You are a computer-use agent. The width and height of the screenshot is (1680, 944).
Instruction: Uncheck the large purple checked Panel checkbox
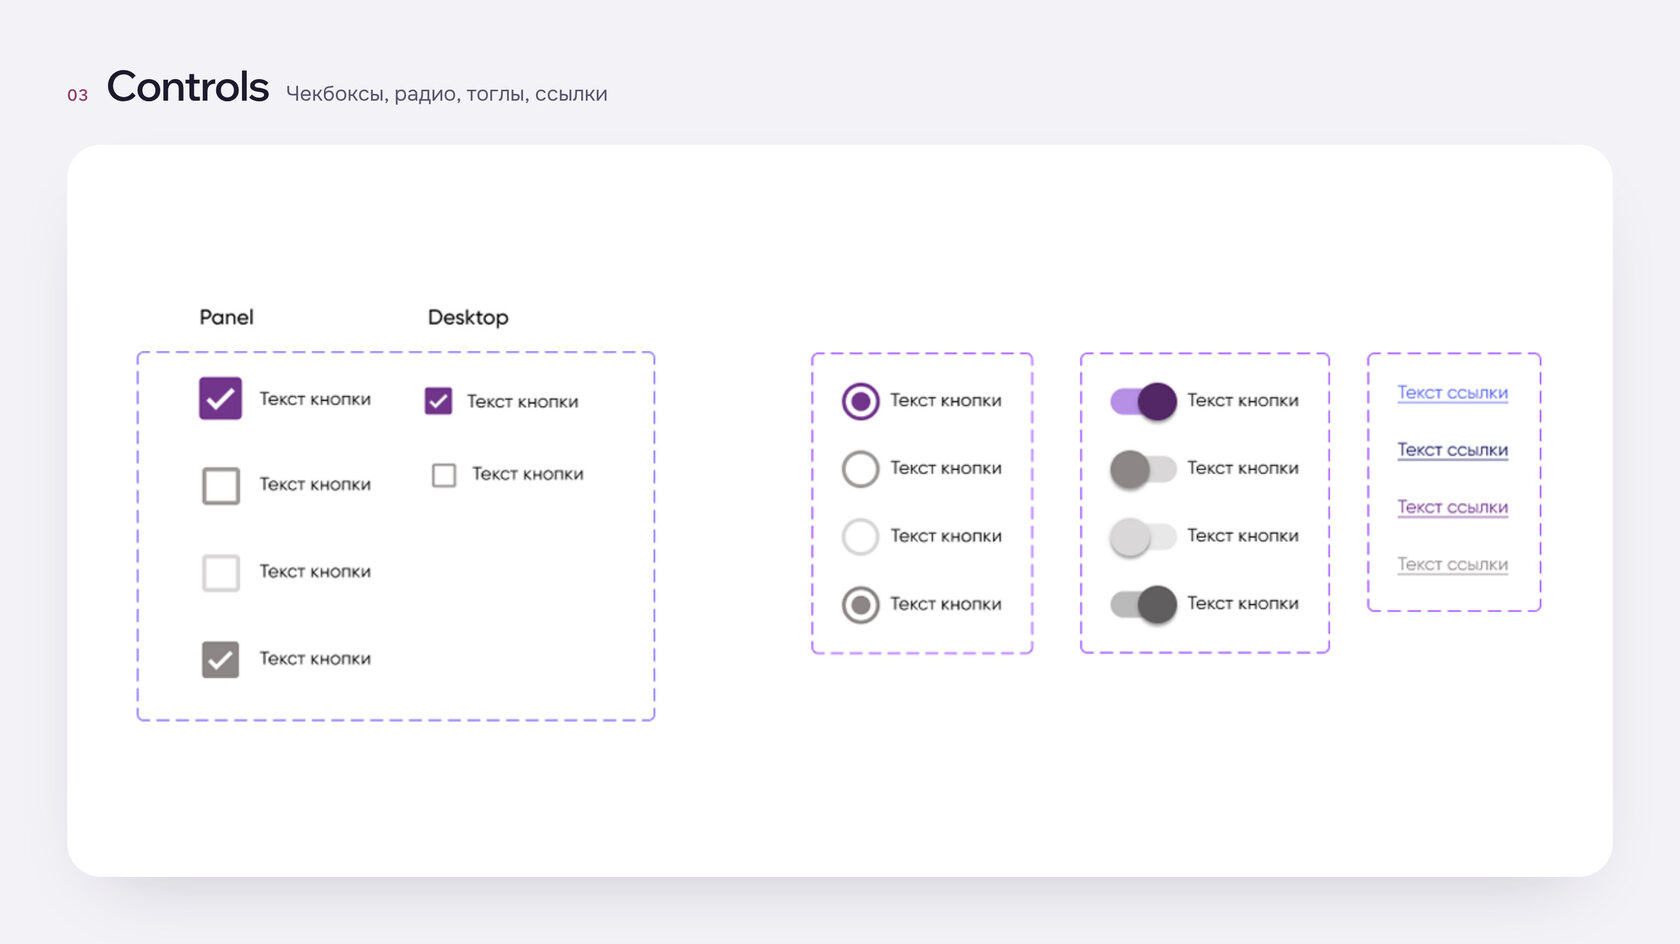(x=220, y=398)
